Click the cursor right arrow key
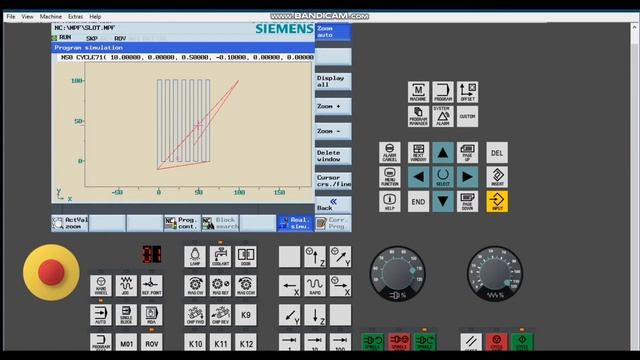The height and width of the screenshot is (360, 640). click(467, 177)
